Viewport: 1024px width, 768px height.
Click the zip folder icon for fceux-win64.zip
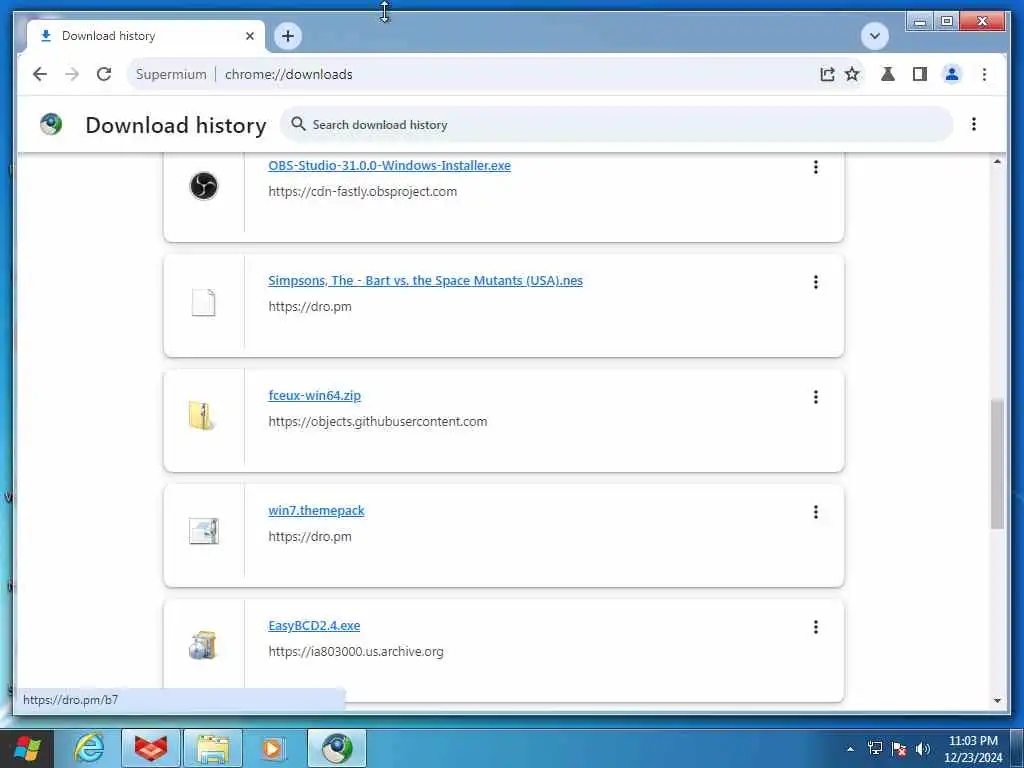click(202, 416)
